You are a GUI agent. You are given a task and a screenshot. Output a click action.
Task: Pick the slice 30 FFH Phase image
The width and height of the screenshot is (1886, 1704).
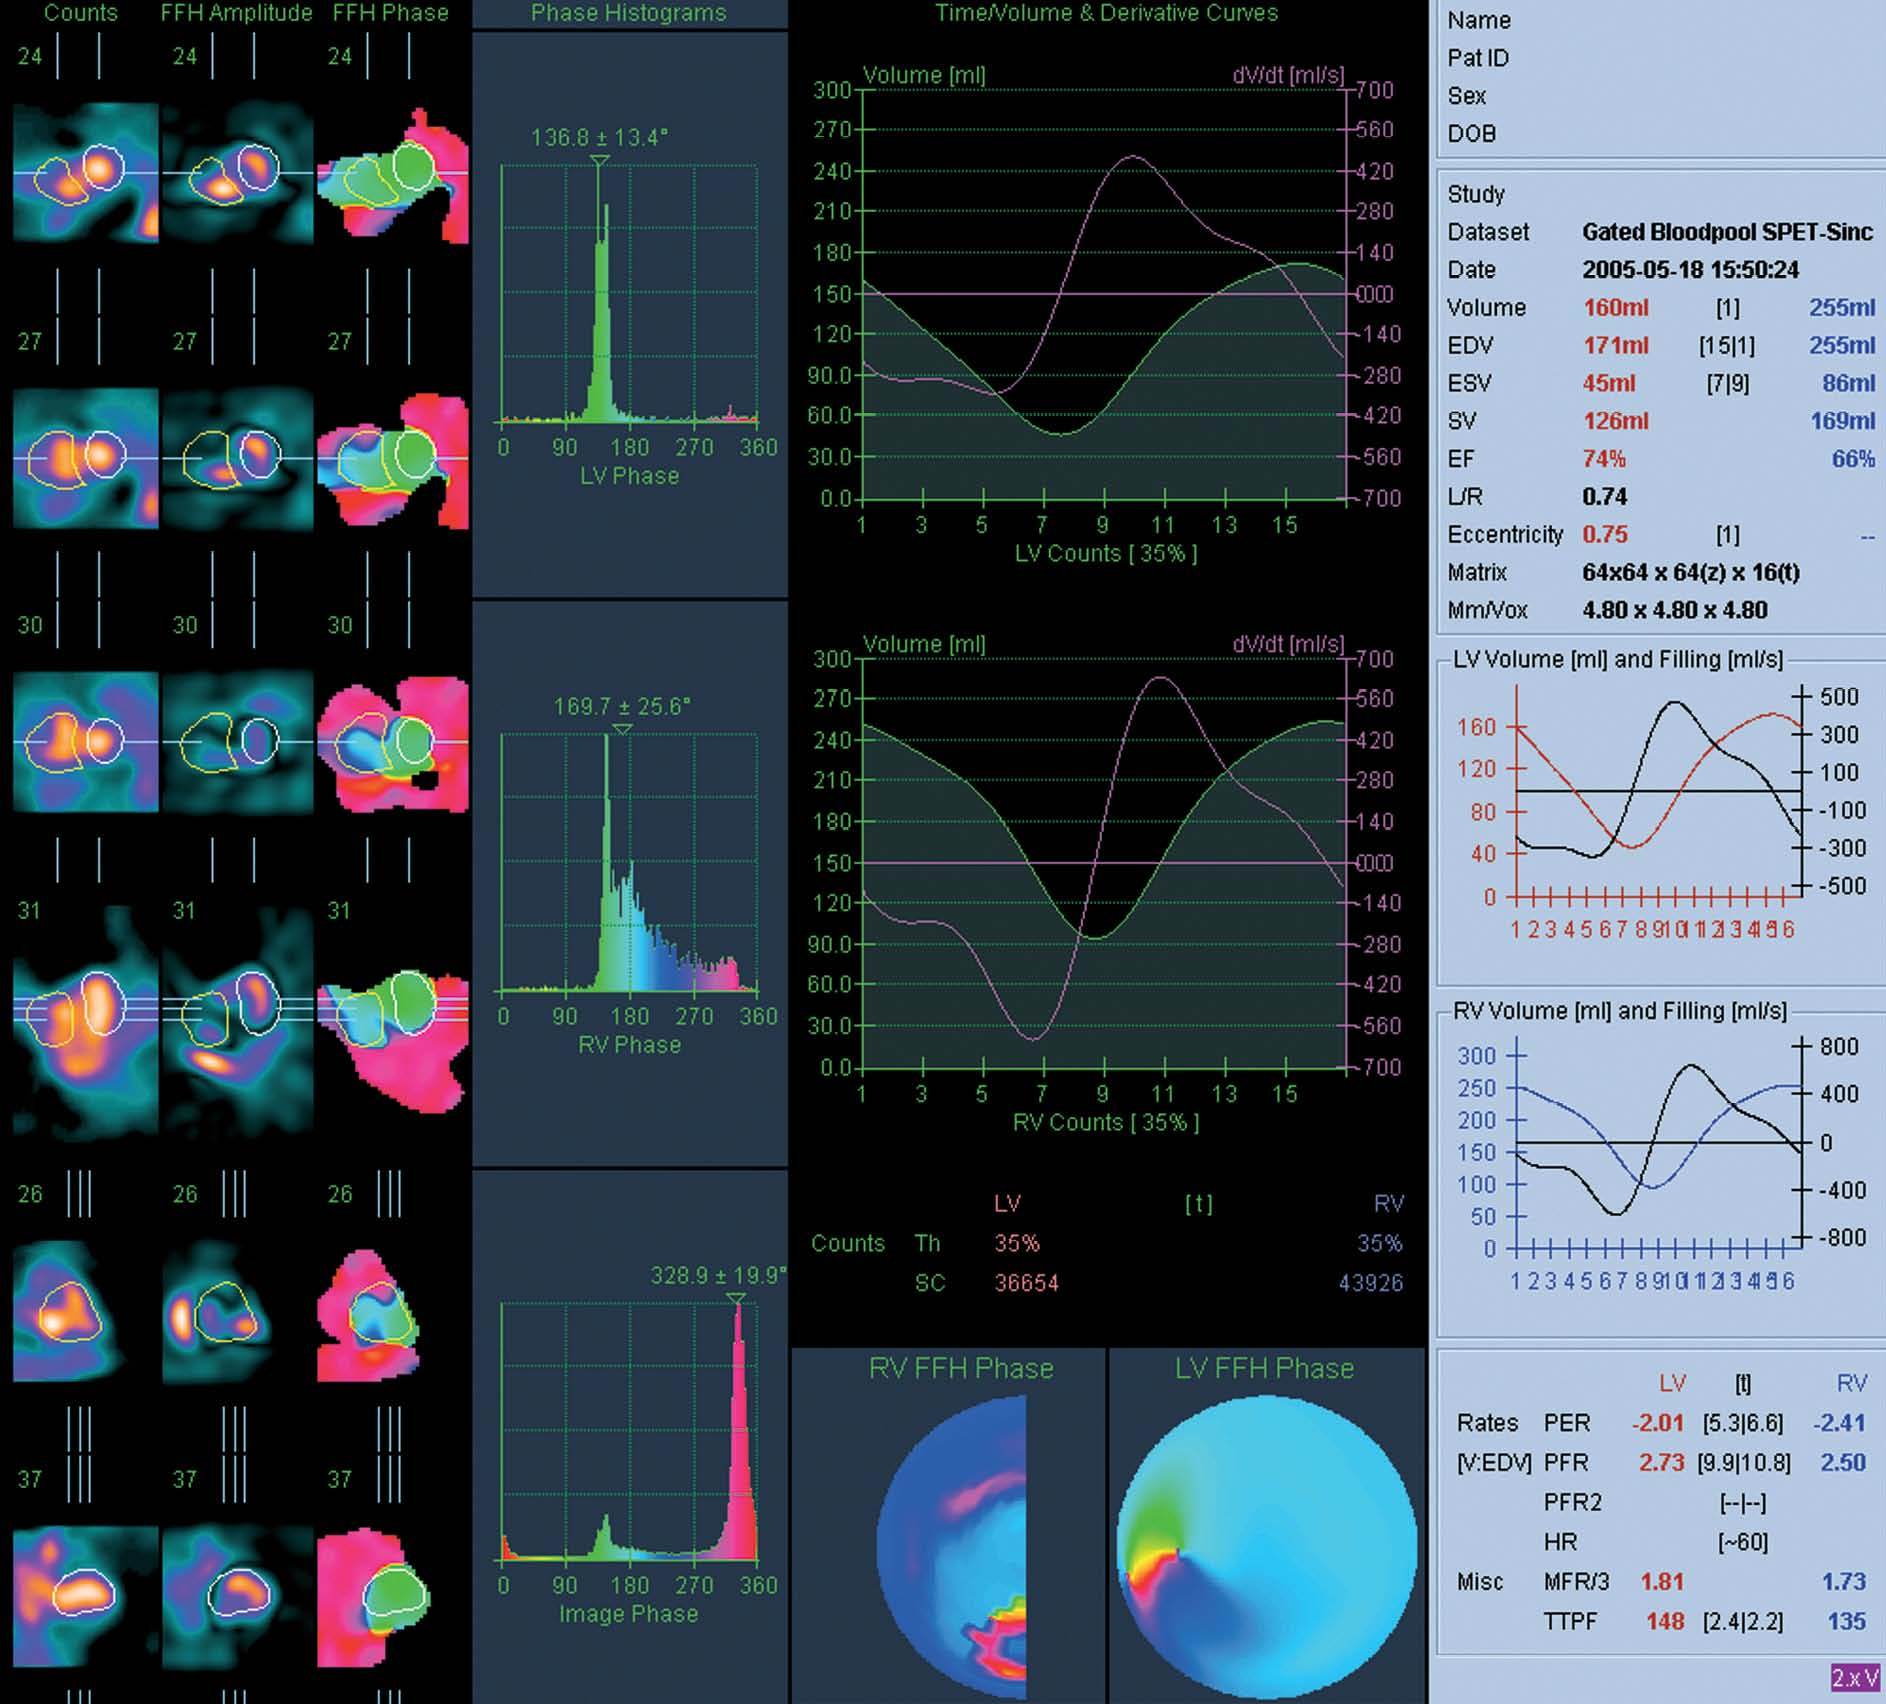pos(393,742)
